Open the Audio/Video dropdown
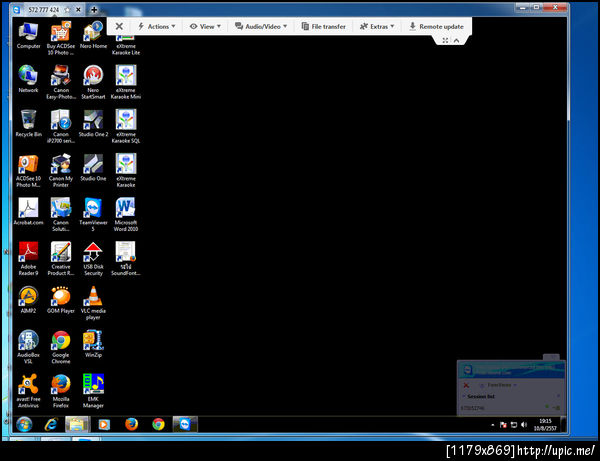 point(261,26)
